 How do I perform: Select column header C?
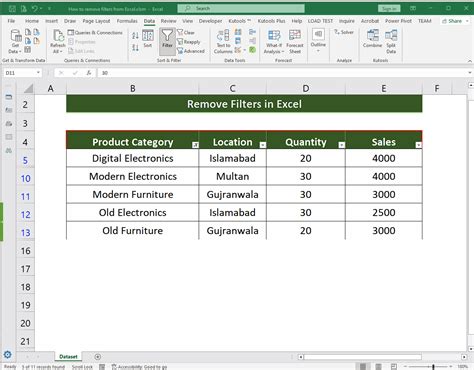coord(232,88)
